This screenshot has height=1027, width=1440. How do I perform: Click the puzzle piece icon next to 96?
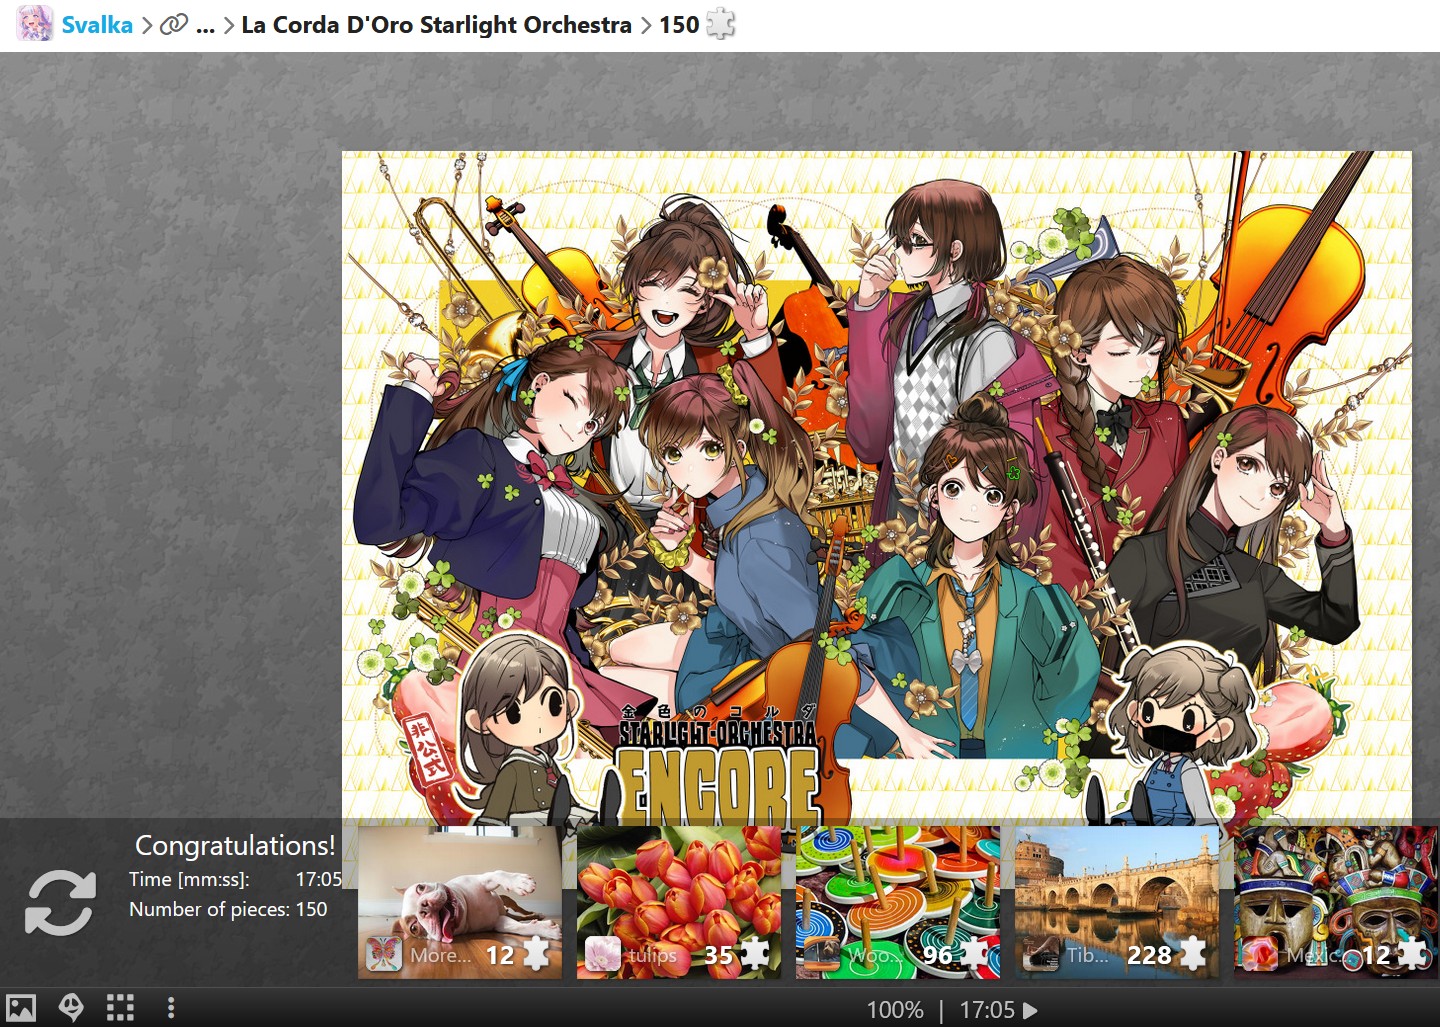click(976, 954)
